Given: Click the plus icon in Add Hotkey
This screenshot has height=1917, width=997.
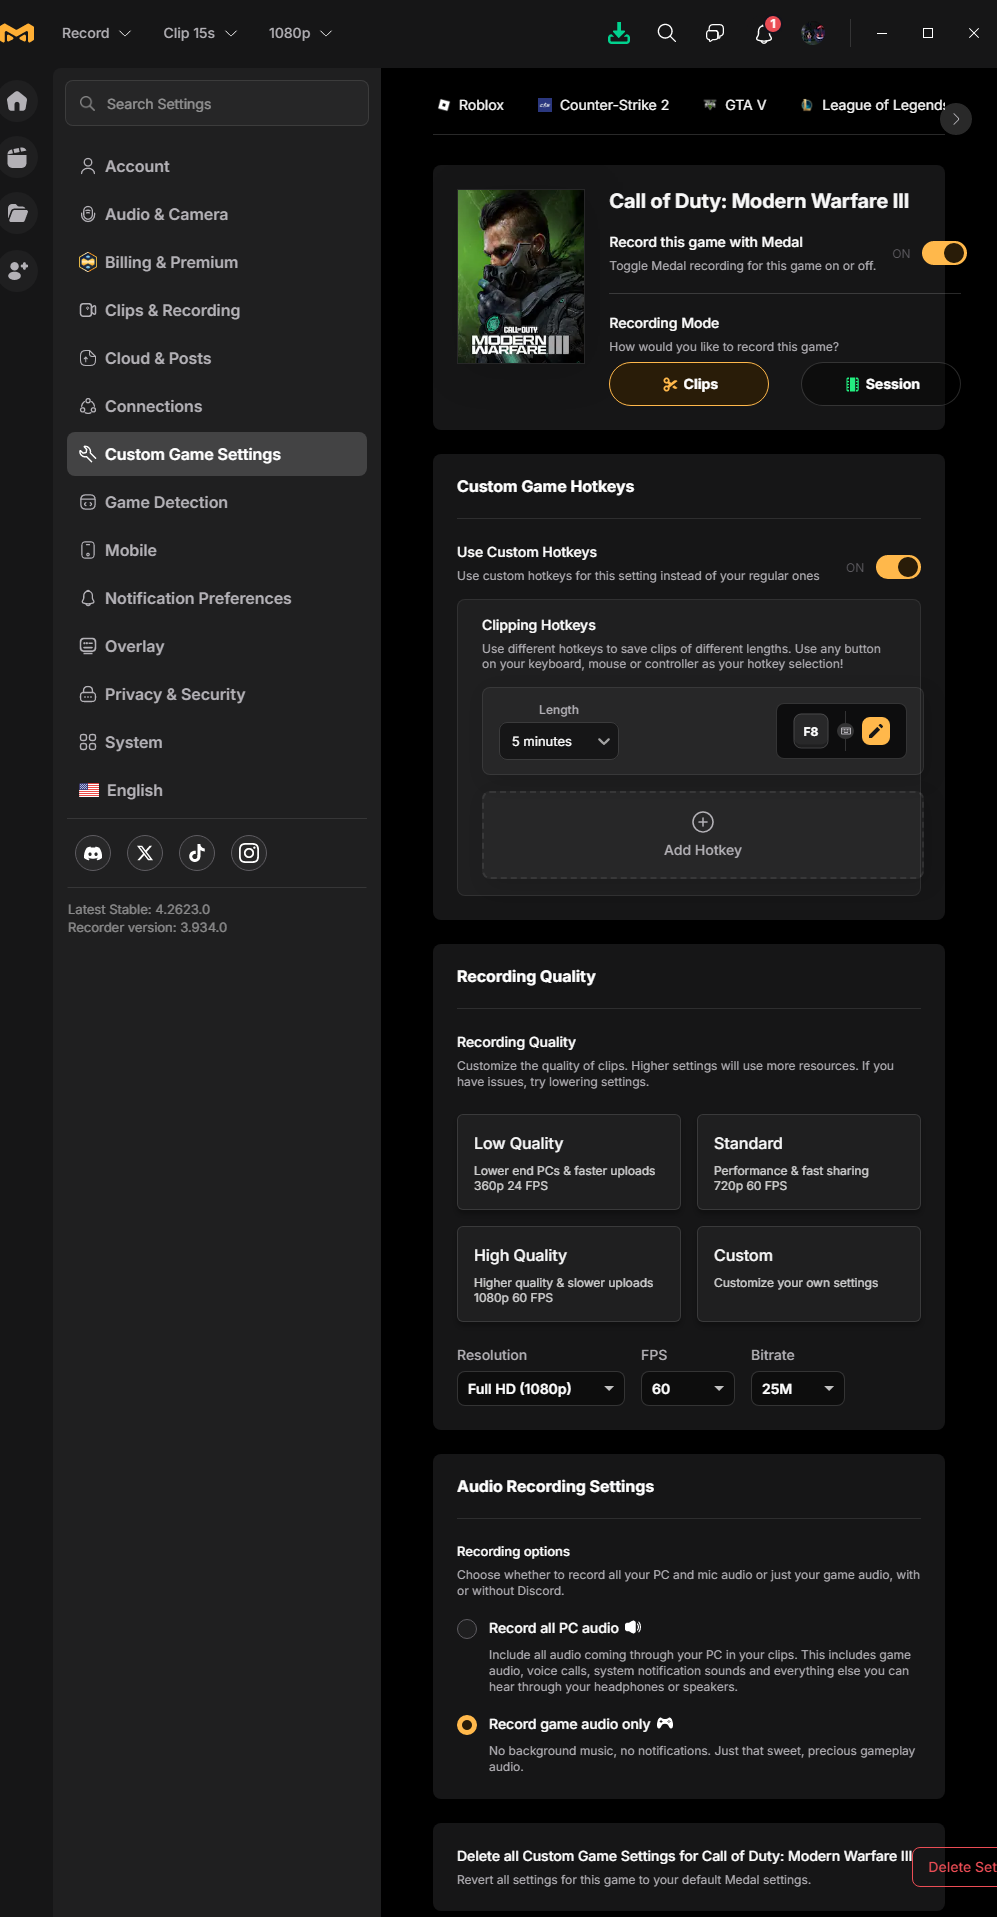Looking at the screenshot, I should pos(703,822).
